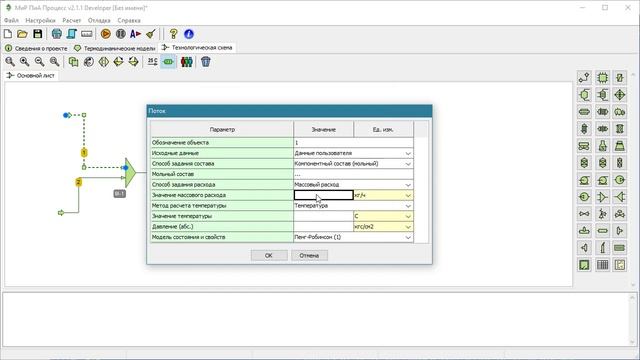Pause calculation with gray pause icon
The height and width of the screenshot is (360, 640).
[x=120, y=34]
